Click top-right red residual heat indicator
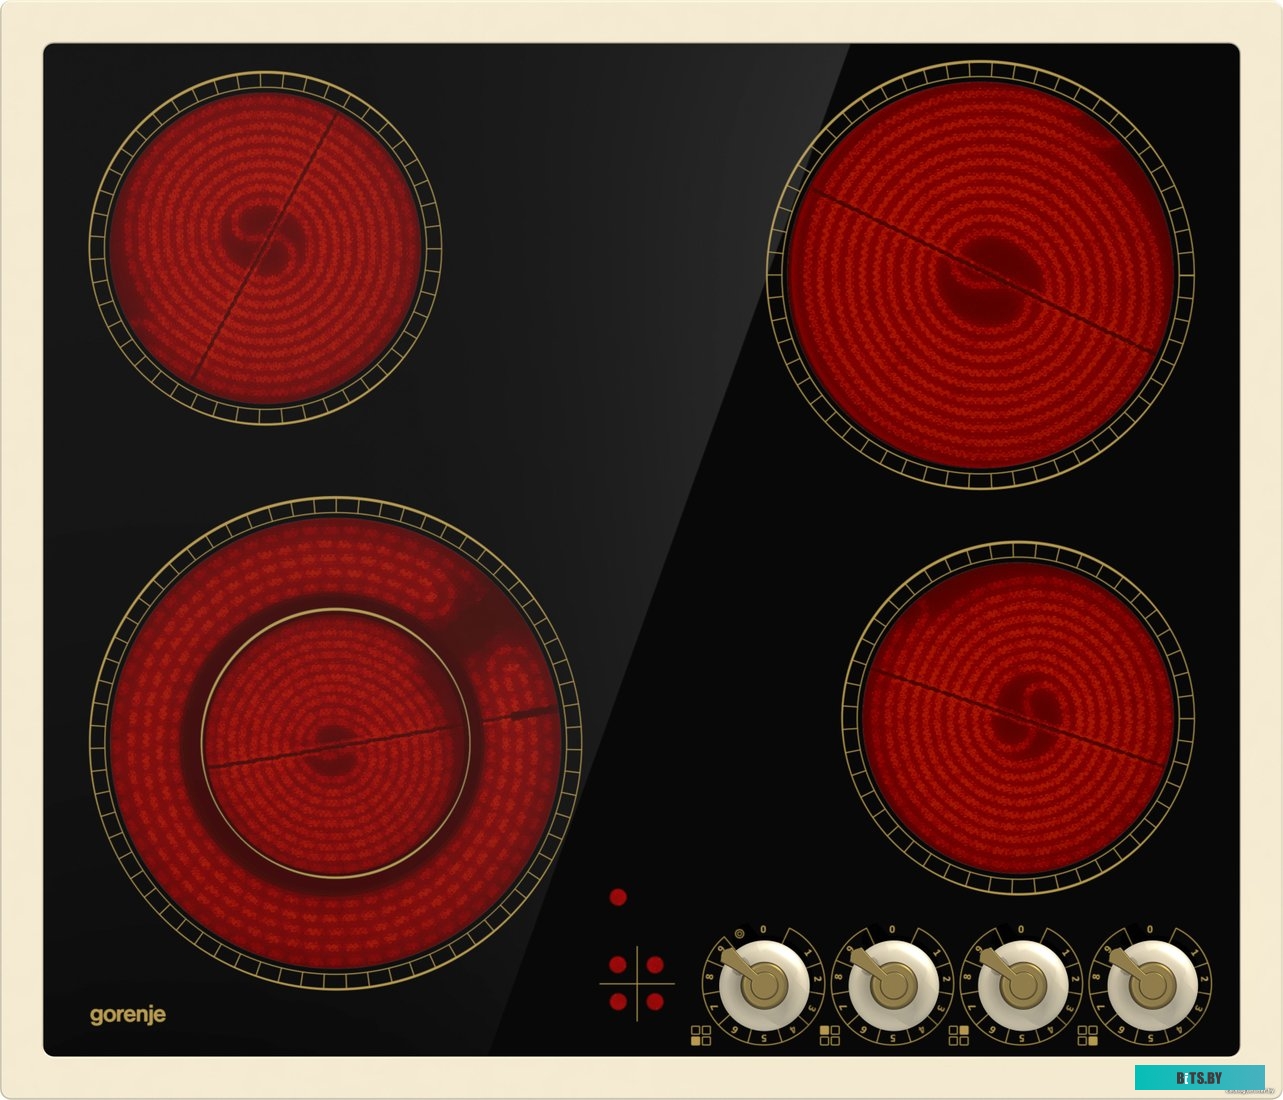 [654, 965]
